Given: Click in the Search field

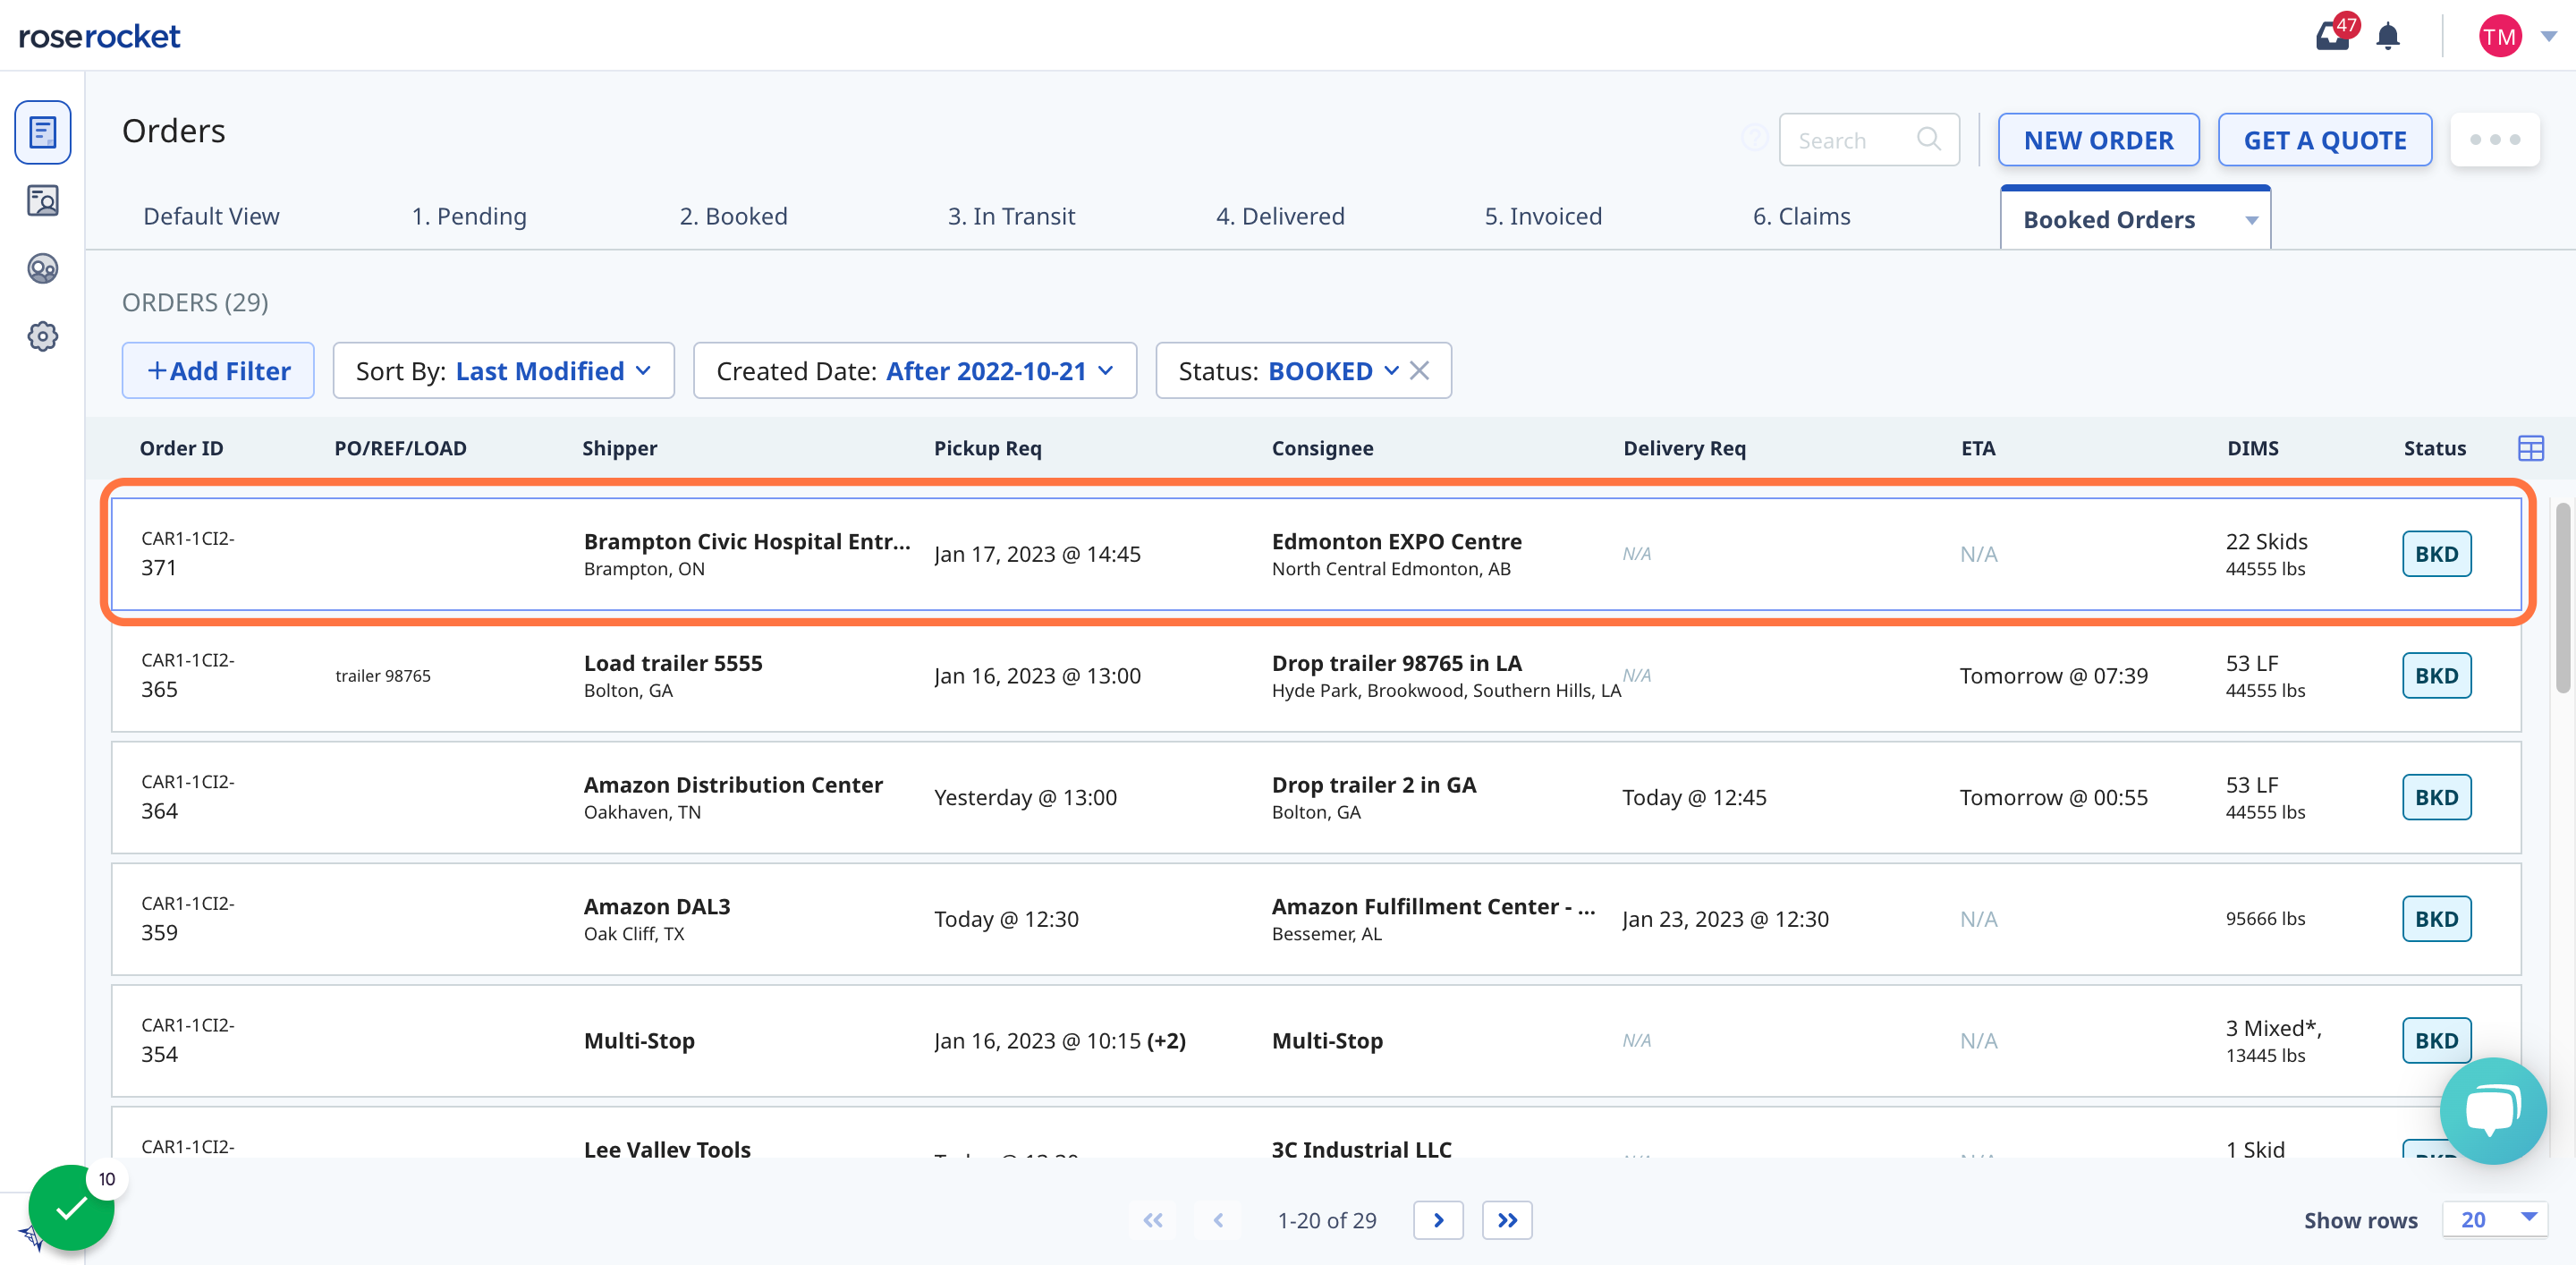Looking at the screenshot, I should pyautogui.click(x=1868, y=140).
